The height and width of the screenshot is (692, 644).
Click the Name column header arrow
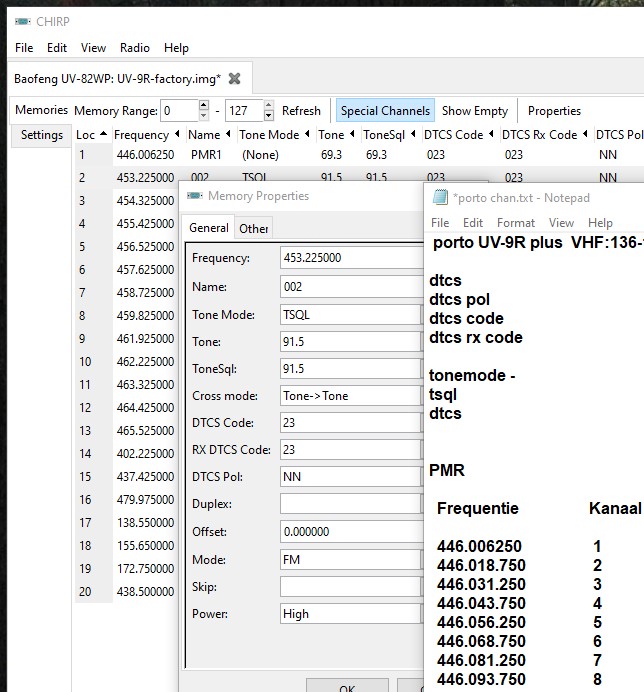click(228, 134)
